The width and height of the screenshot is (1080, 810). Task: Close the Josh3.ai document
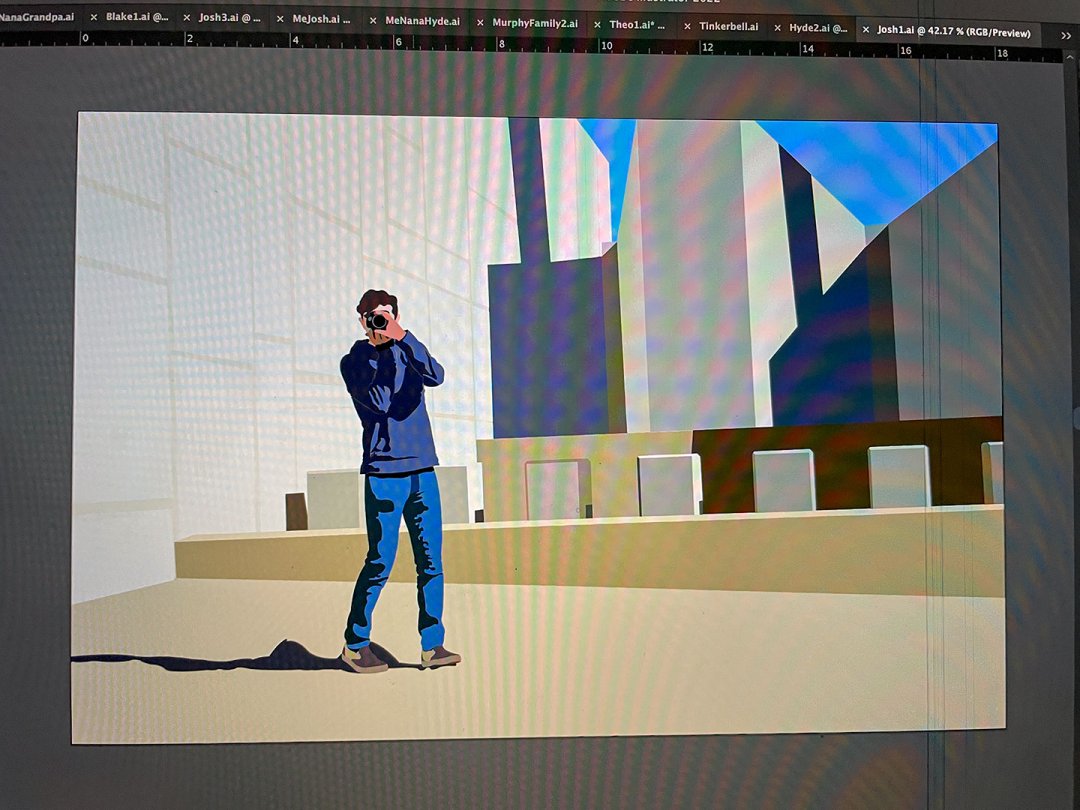(186, 18)
